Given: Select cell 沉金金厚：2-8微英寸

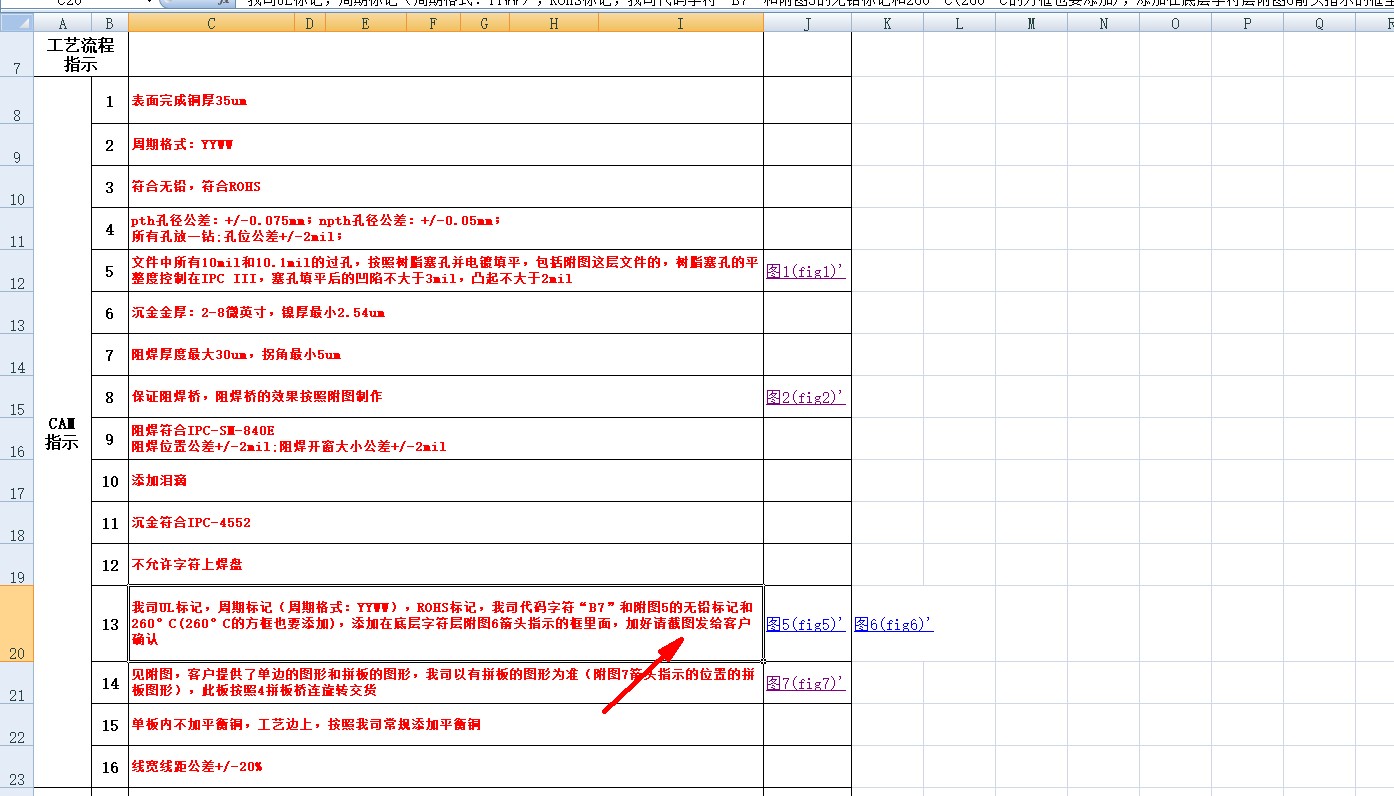Looking at the screenshot, I should pyautogui.click(x=446, y=313).
